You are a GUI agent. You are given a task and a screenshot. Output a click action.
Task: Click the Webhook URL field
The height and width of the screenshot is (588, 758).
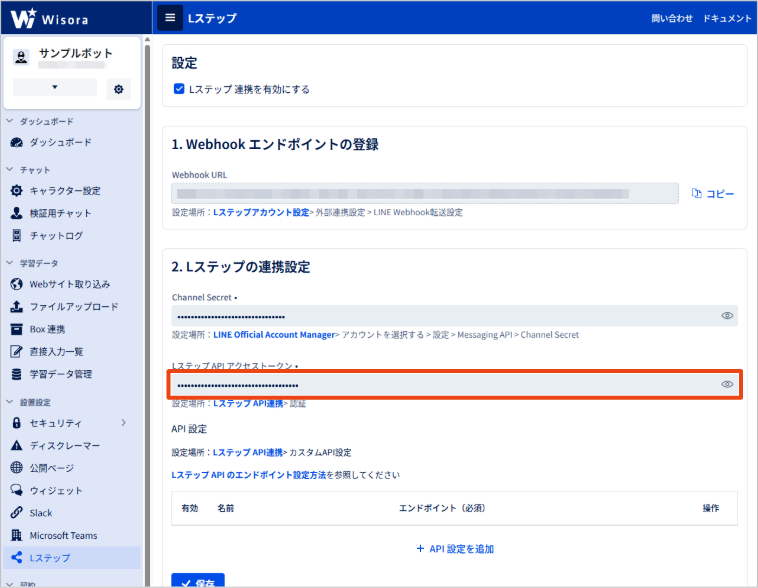(x=425, y=193)
